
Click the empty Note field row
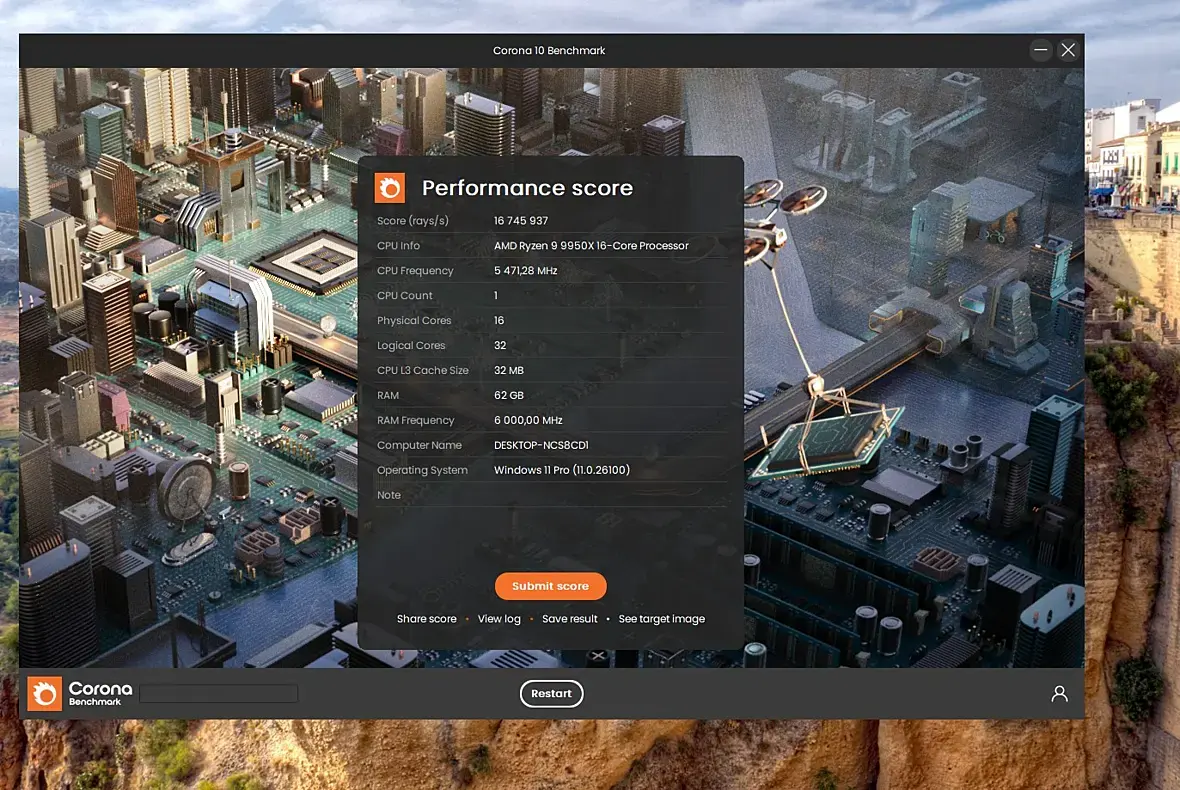coord(551,495)
